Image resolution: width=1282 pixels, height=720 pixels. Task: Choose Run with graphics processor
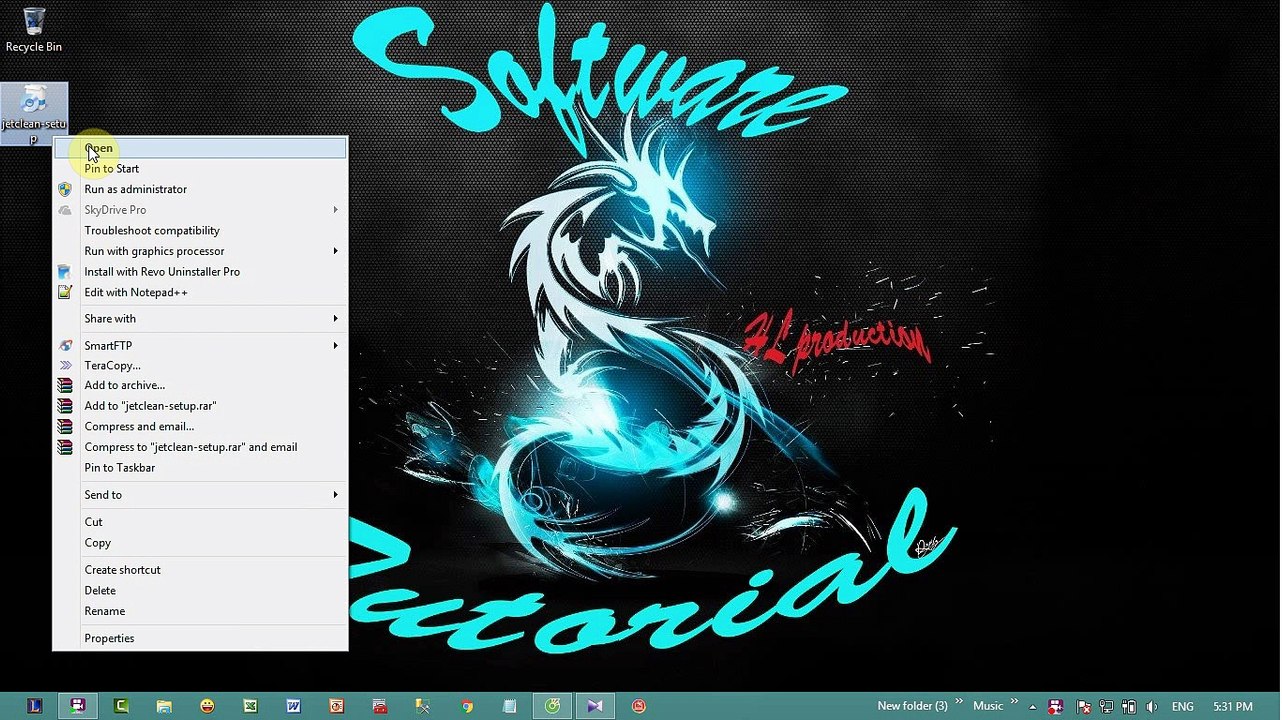tap(200, 251)
